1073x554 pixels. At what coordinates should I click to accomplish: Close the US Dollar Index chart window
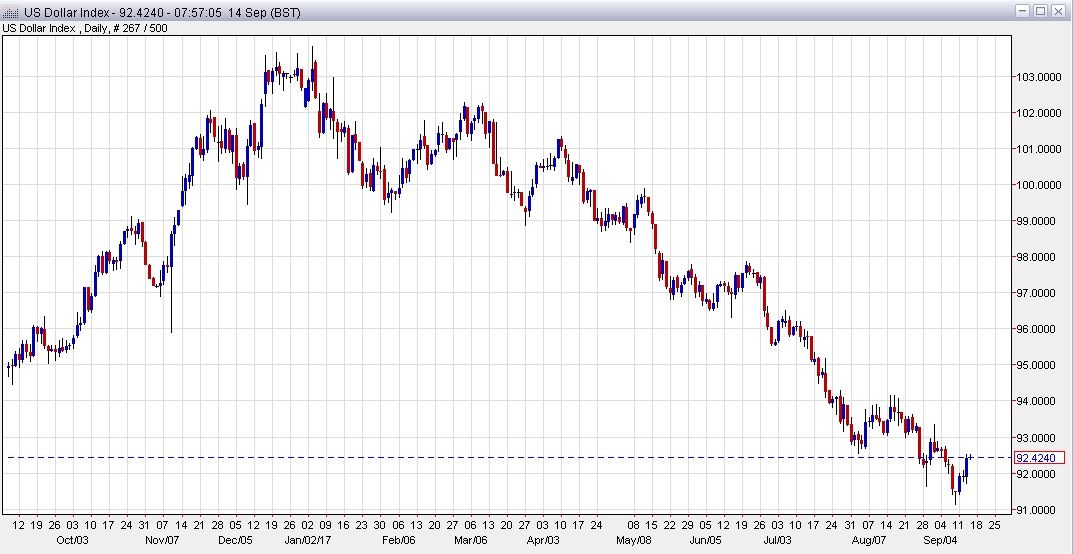click(x=1058, y=10)
